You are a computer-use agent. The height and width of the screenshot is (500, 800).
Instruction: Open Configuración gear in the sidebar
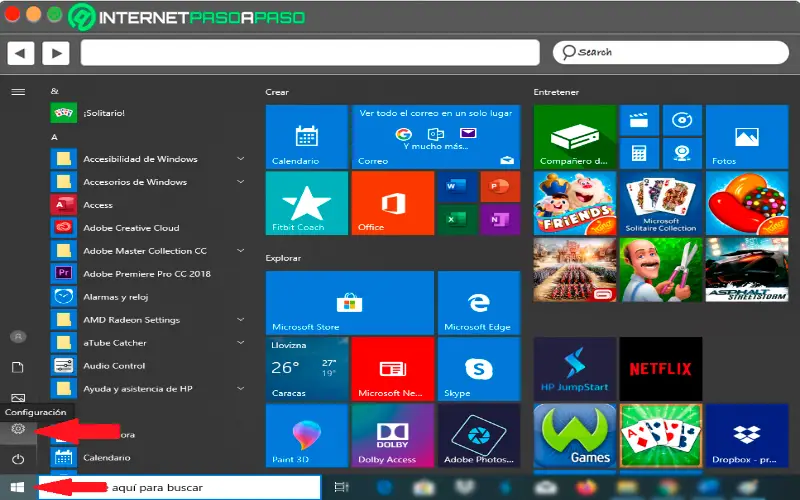[18, 429]
